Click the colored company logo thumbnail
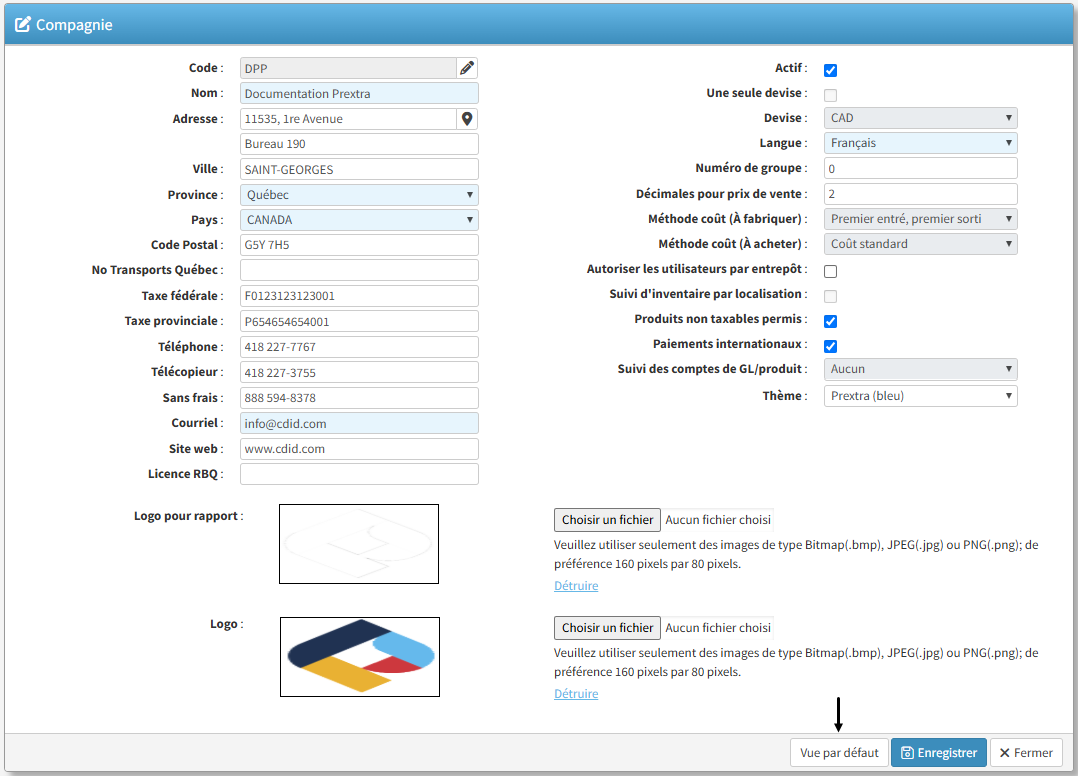Screen dimensions: 1078x776 tap(359, 656)
